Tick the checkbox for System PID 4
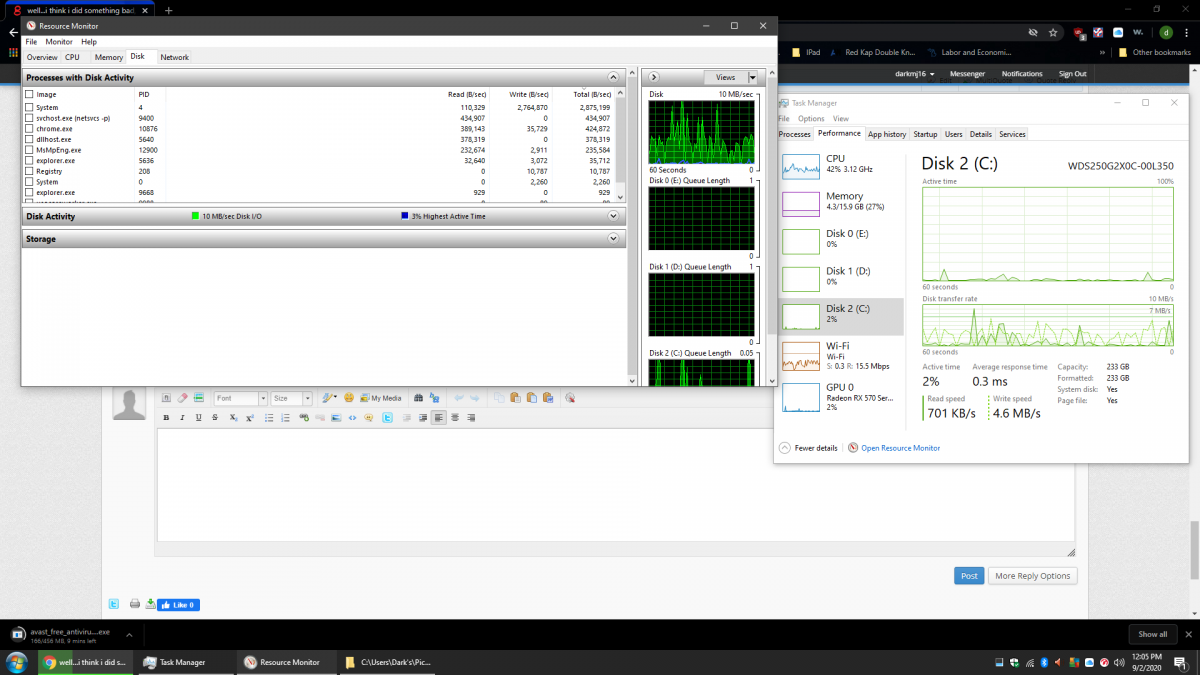This screenshot has height=675, width=1200. click(29, 107)
